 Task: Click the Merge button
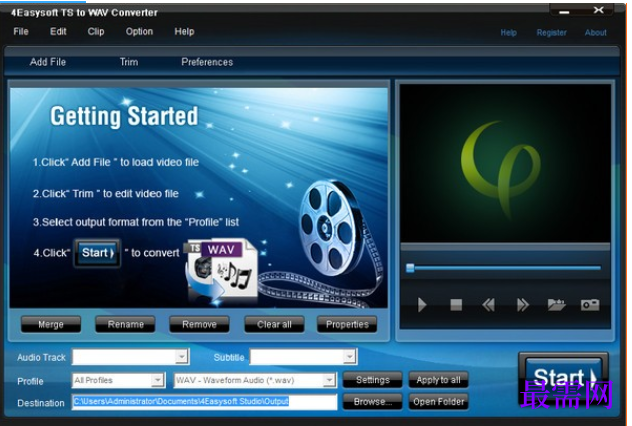tap(51, 324)
